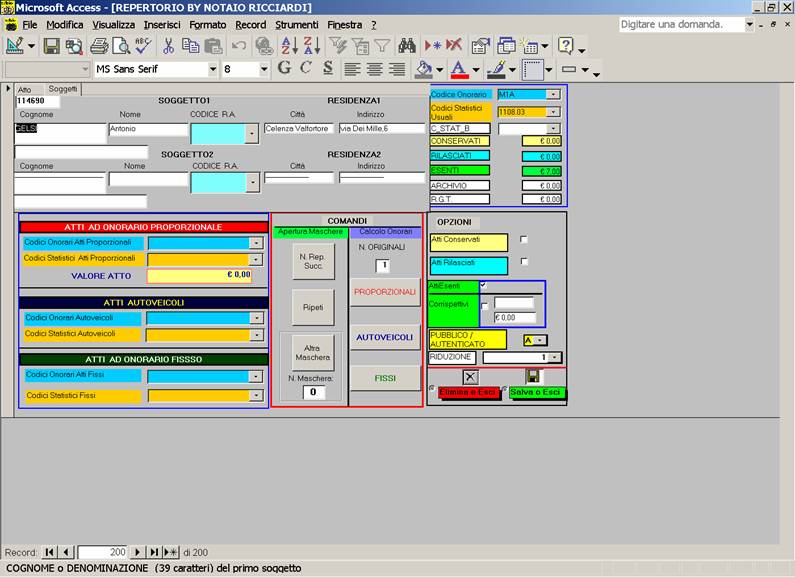This screenshot has height=578, width=795.
Task: Click the PROPORZIONALI button
Action: coord(385,292)
